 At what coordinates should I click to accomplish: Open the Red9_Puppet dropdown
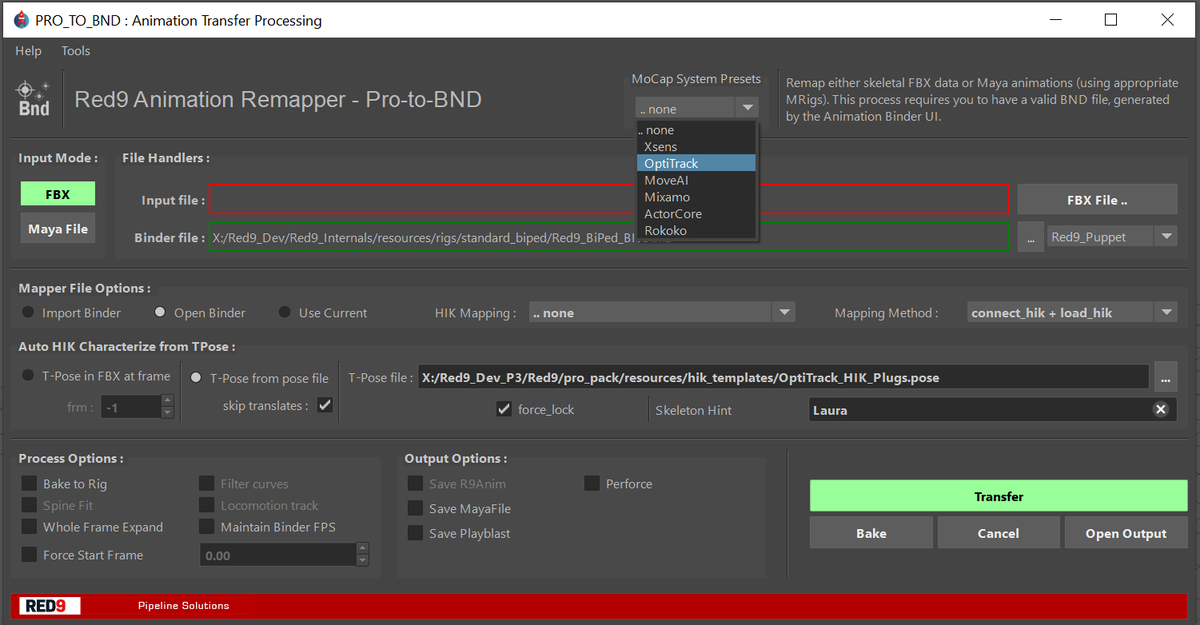click(x=1112, y=237)
